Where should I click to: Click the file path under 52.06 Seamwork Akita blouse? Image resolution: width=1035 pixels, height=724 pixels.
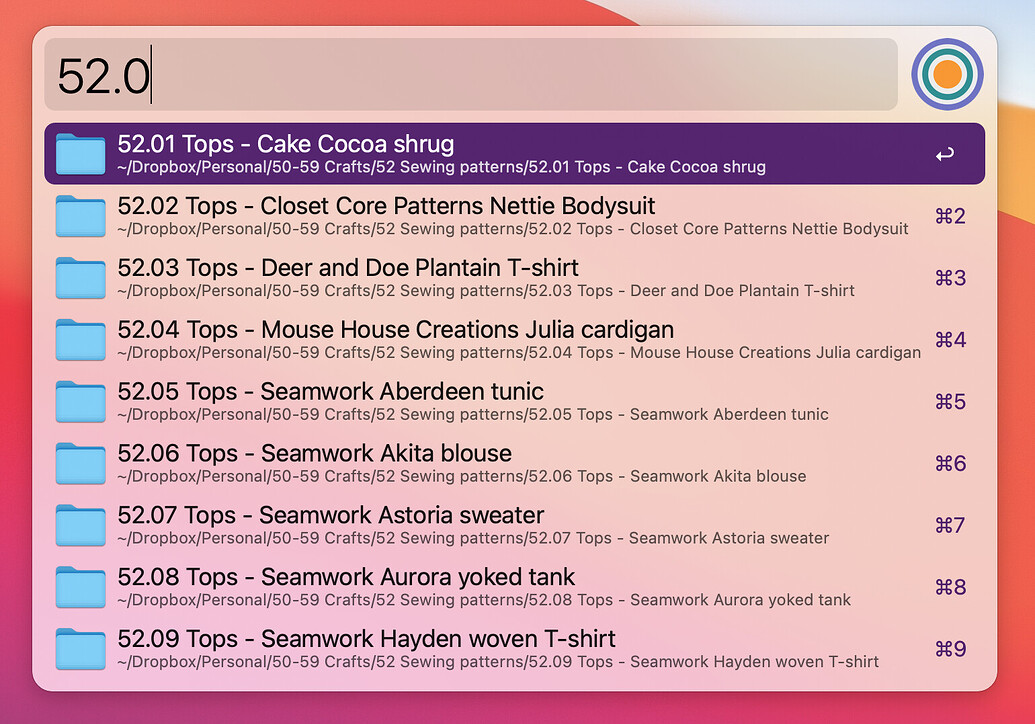461,477
